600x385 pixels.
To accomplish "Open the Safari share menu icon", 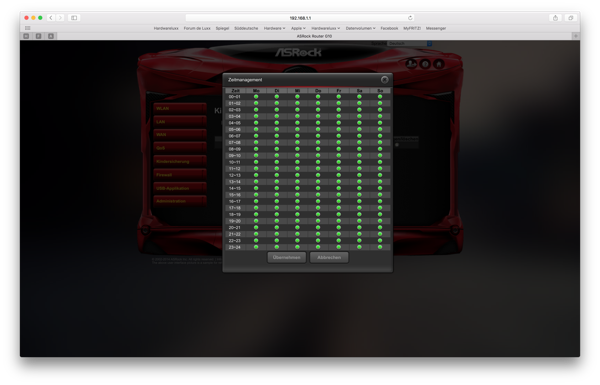I will click(555, 18).
